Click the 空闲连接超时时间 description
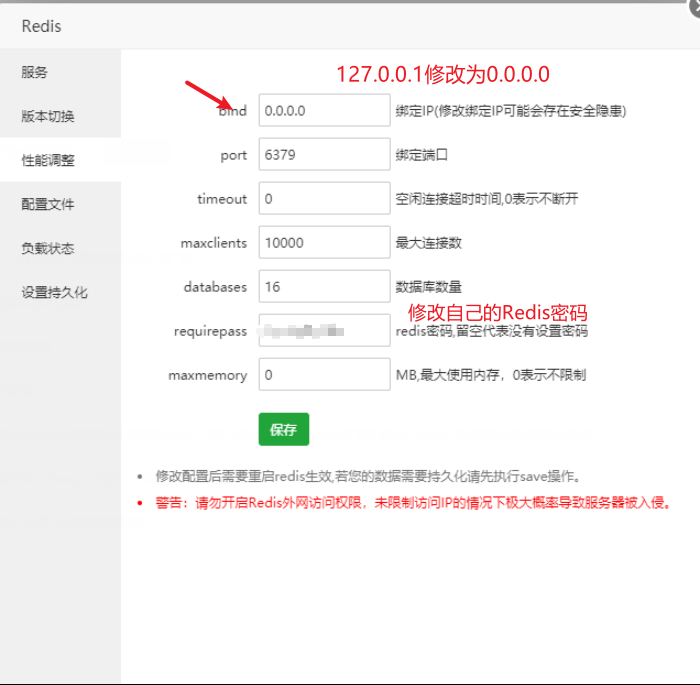 (487, 199)
